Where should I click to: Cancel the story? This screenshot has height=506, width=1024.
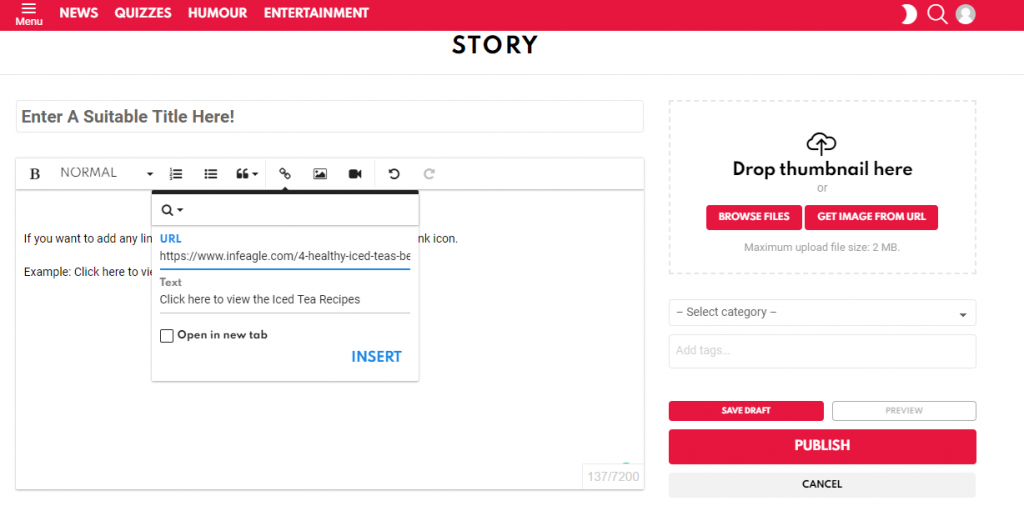tap(822, 484)
